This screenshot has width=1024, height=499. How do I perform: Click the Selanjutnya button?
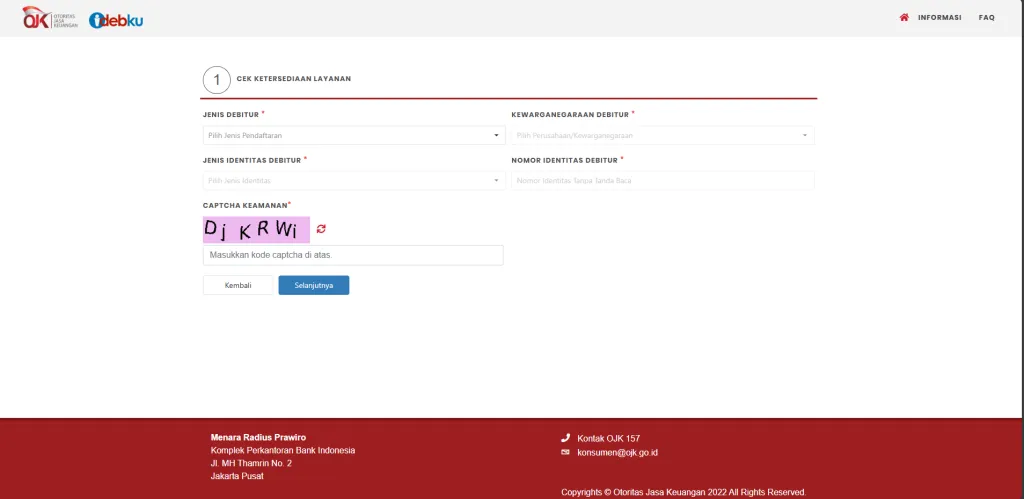tap(313, 285)
